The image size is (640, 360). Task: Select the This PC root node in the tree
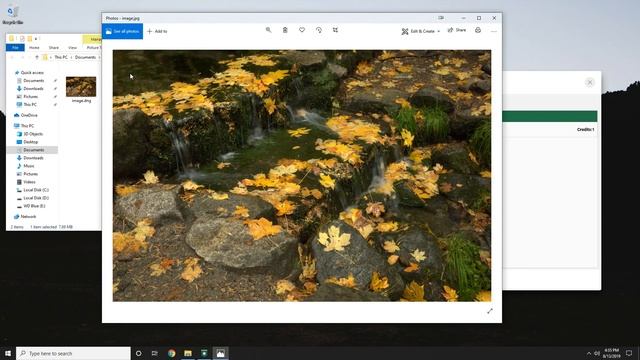(27, 126)
